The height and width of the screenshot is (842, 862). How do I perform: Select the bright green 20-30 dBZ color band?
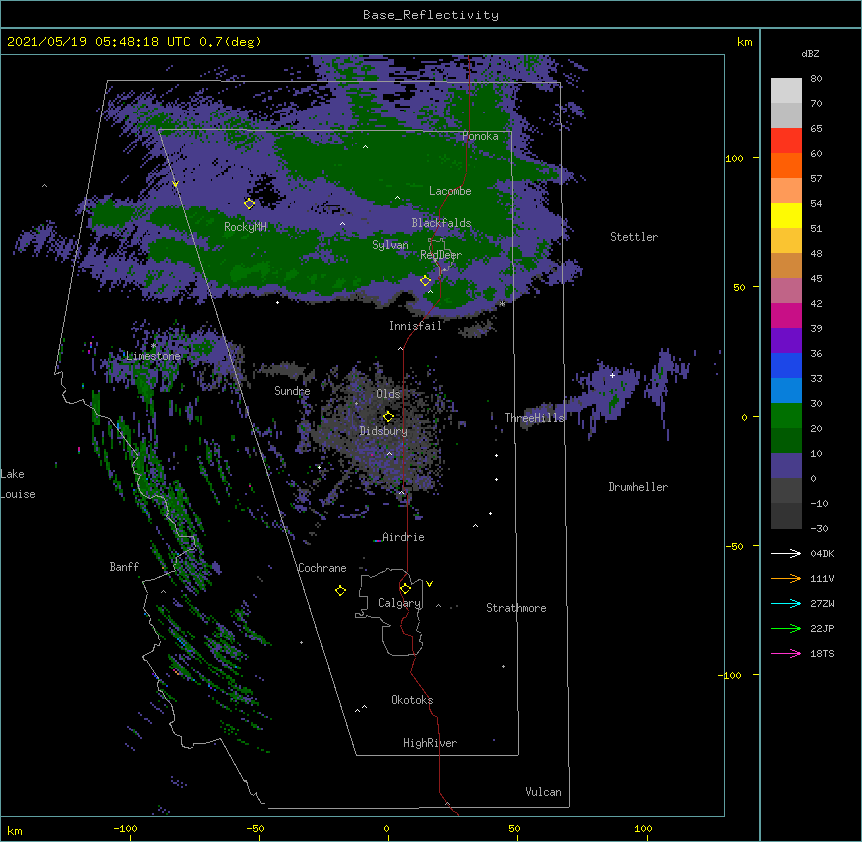786,416
